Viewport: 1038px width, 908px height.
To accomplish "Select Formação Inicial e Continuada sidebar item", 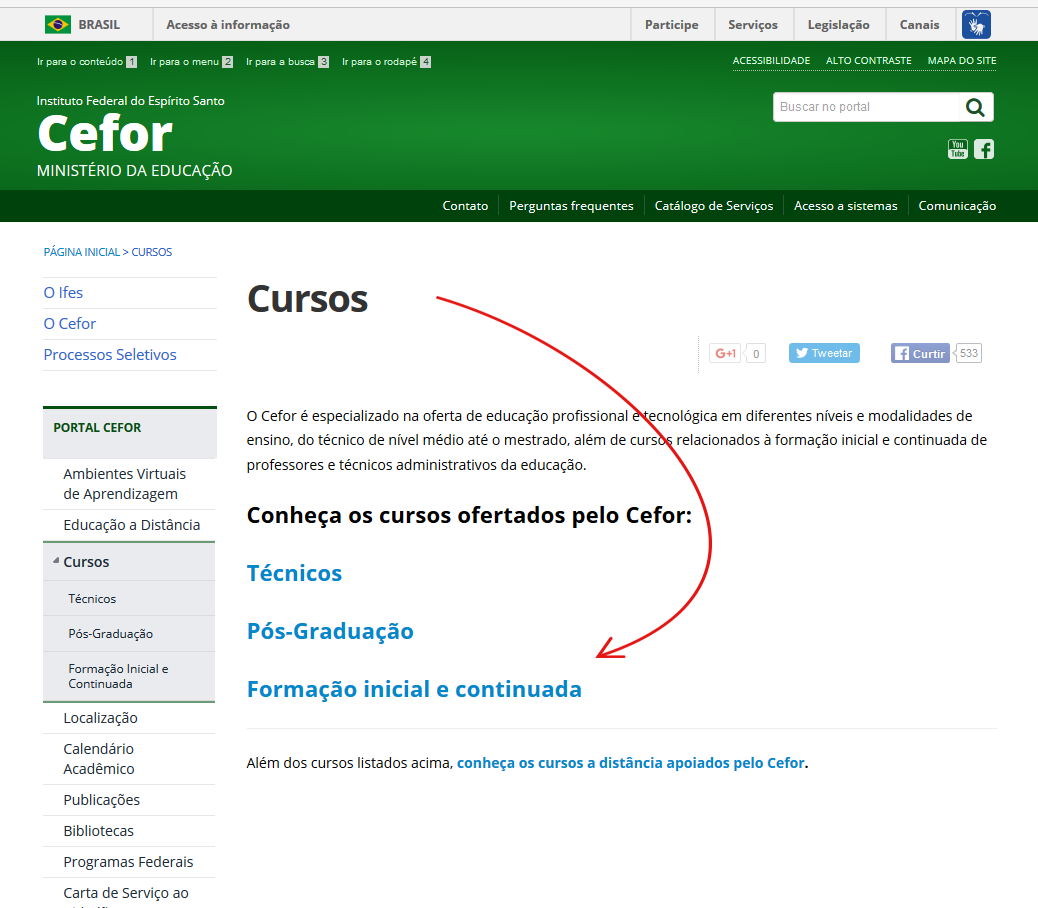I will 118,676.
